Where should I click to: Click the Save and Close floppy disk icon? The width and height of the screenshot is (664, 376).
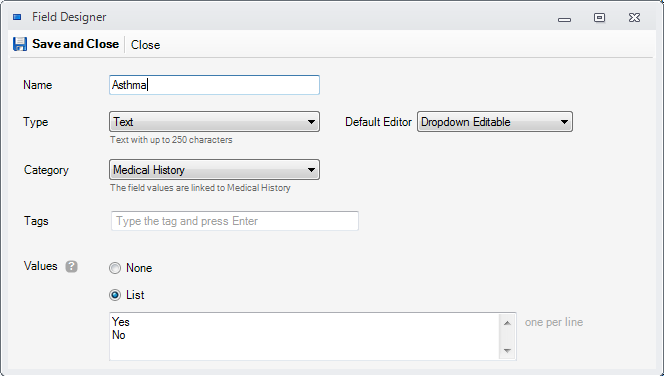coord(19,44)
